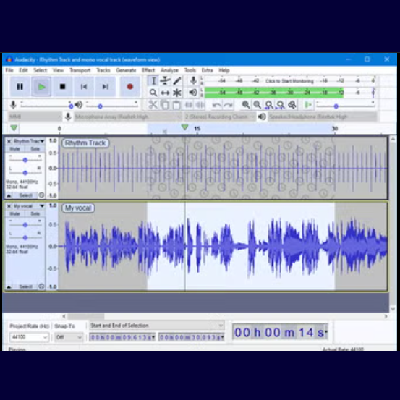This screenshot has height=400, width=400.
Task: Open the Effect menu
Action: (148, 70)
